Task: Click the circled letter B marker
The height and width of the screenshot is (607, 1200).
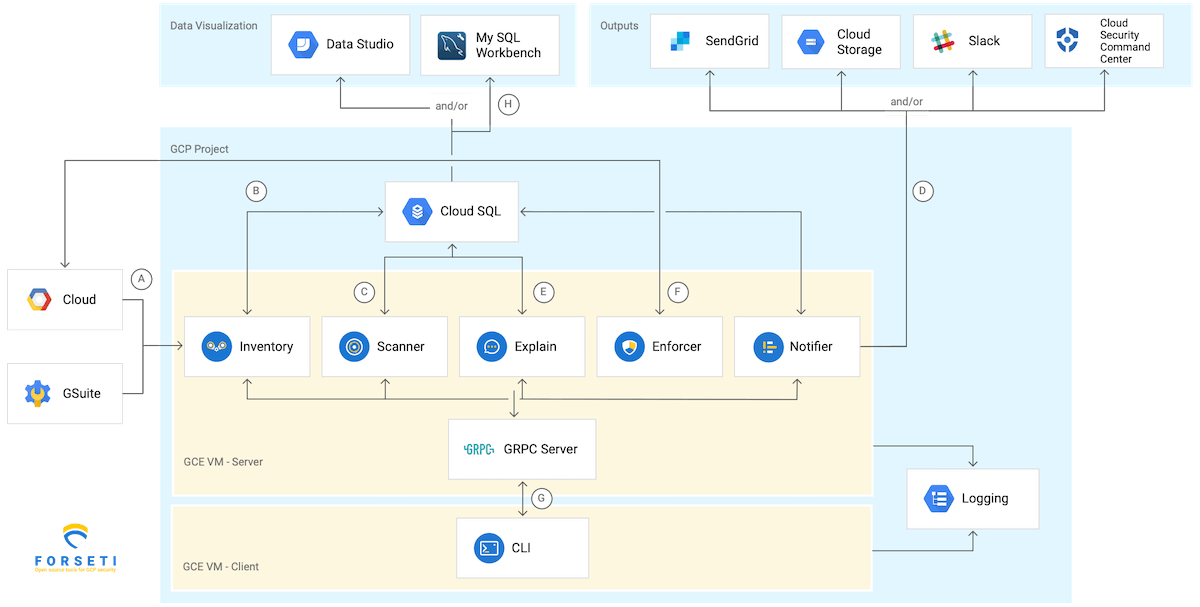Action: 256,190
